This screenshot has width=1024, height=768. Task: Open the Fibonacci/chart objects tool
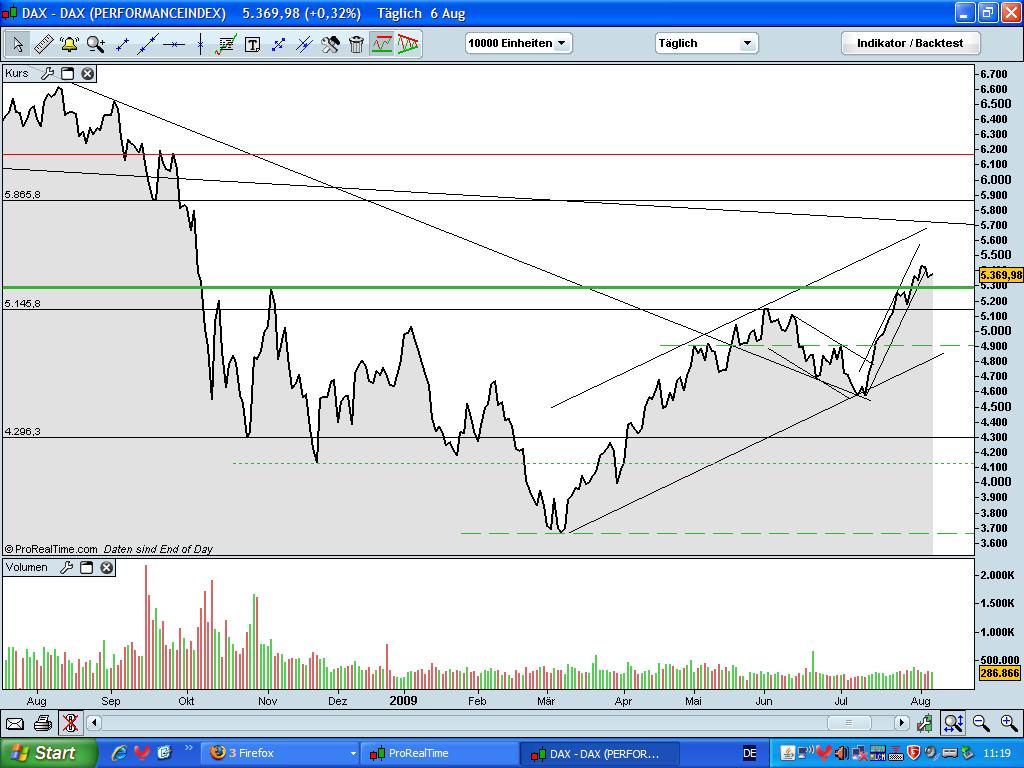(226, 44)
